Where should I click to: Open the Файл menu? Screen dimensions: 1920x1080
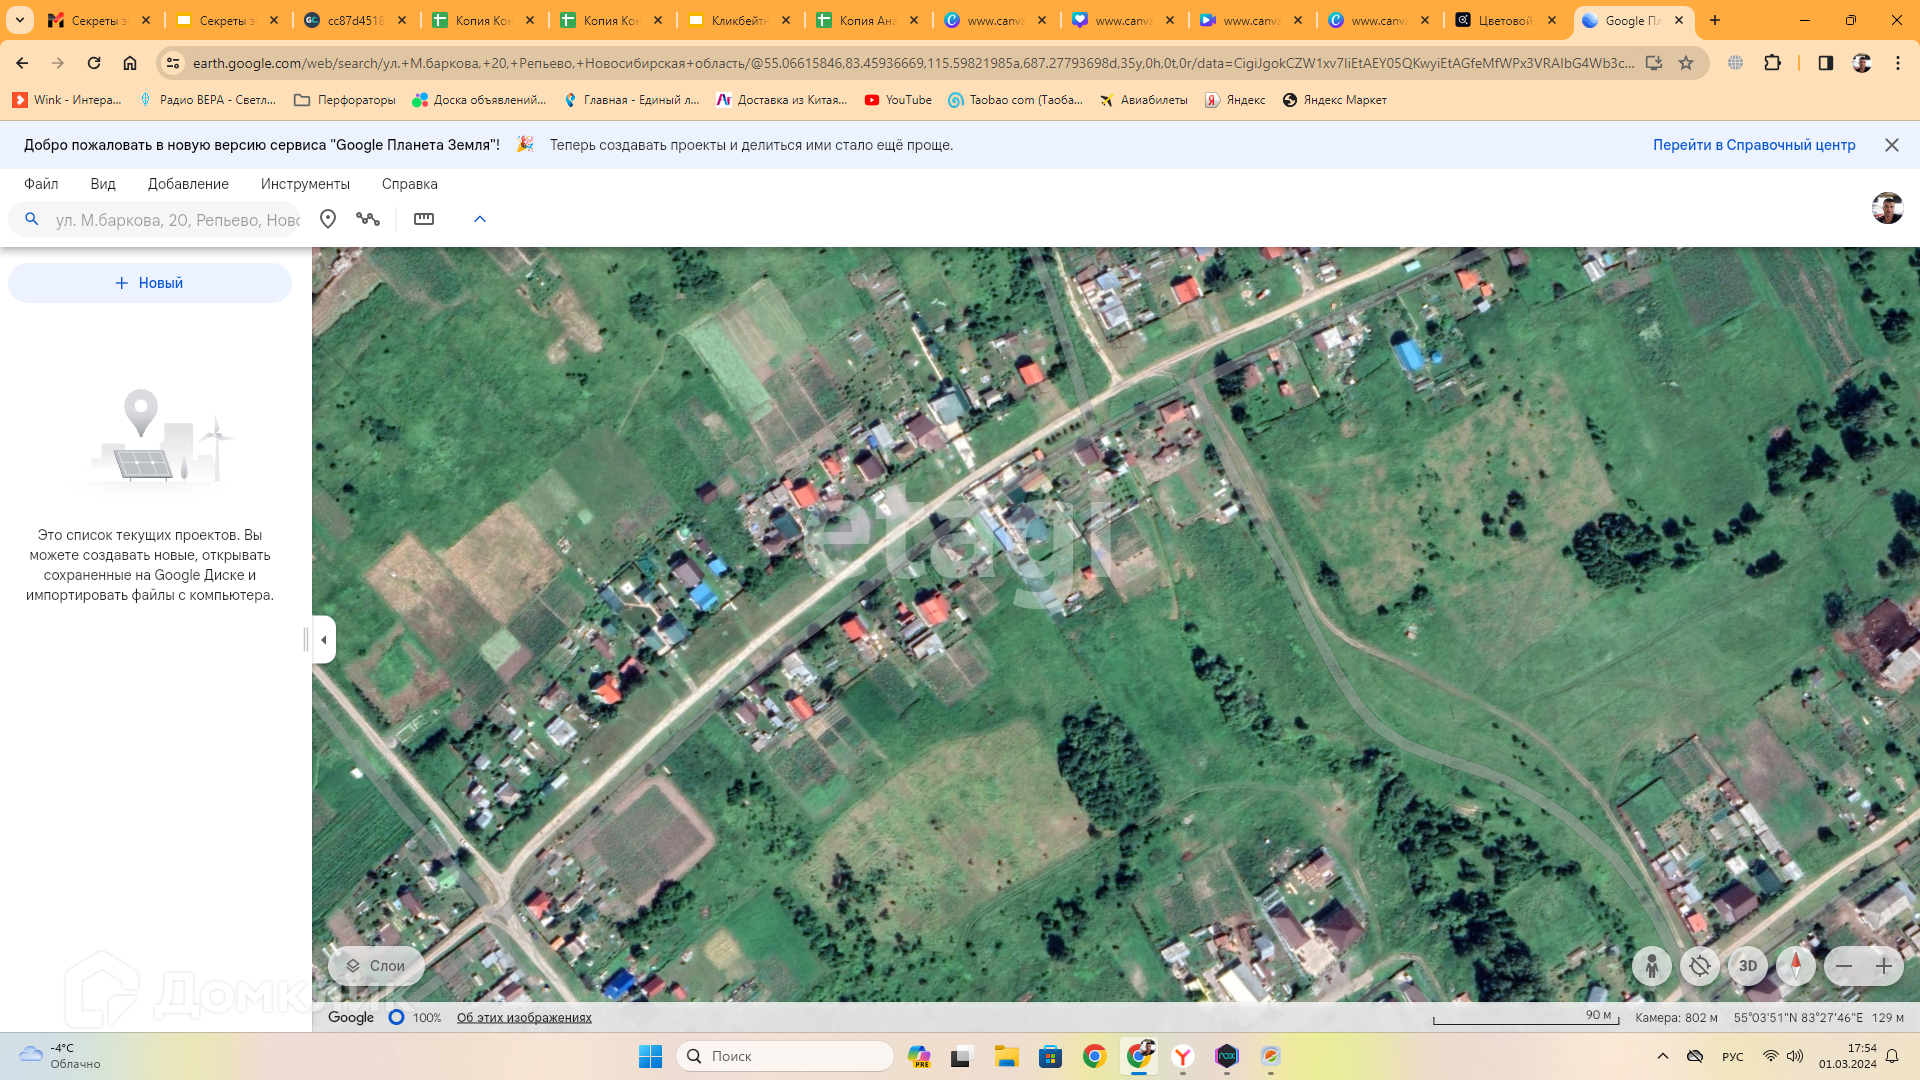click(x=41, y=184)
